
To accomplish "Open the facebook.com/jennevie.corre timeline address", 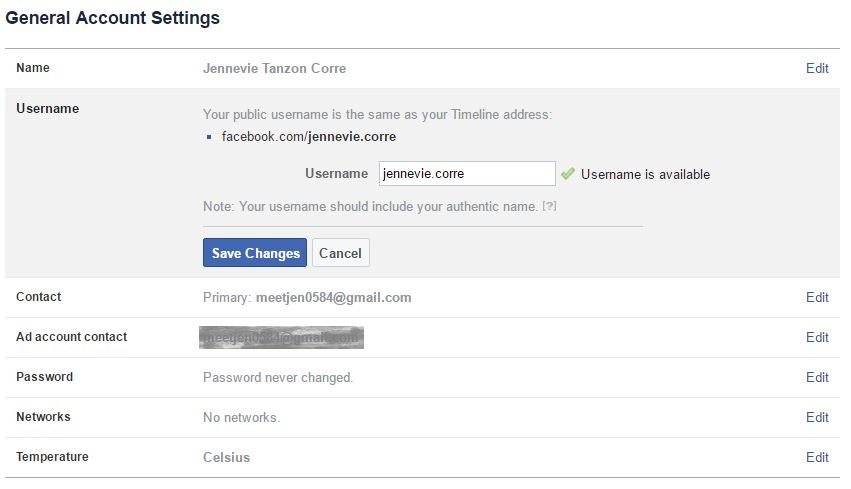I will click(308, 137).
